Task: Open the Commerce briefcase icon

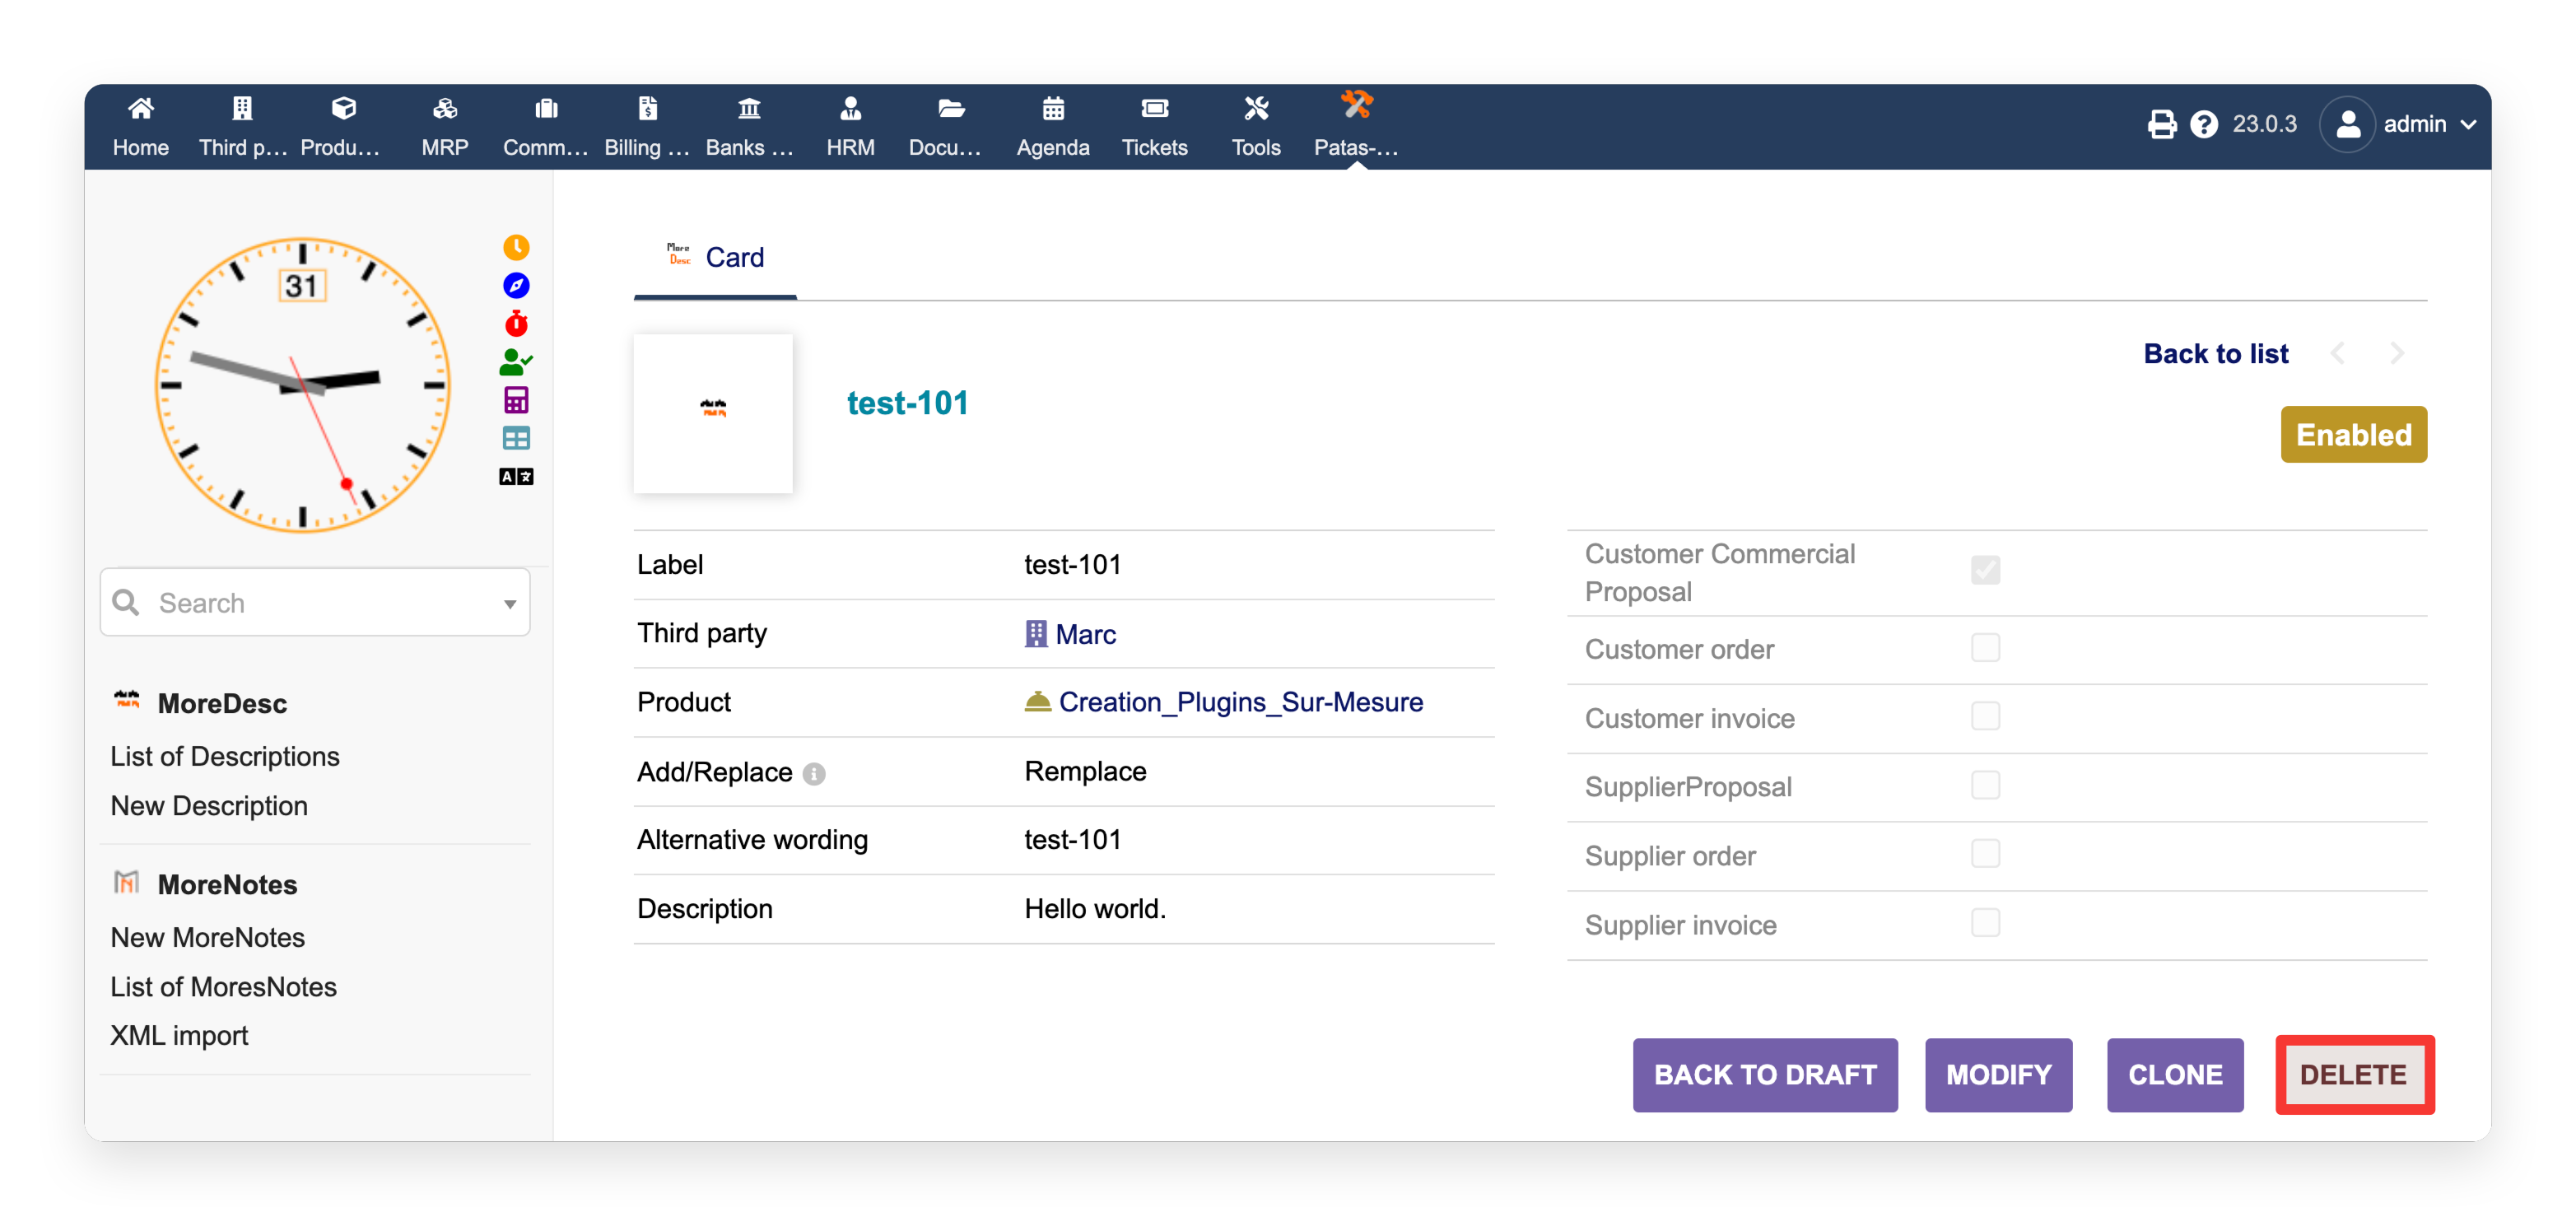Action: tap(546, 108)
